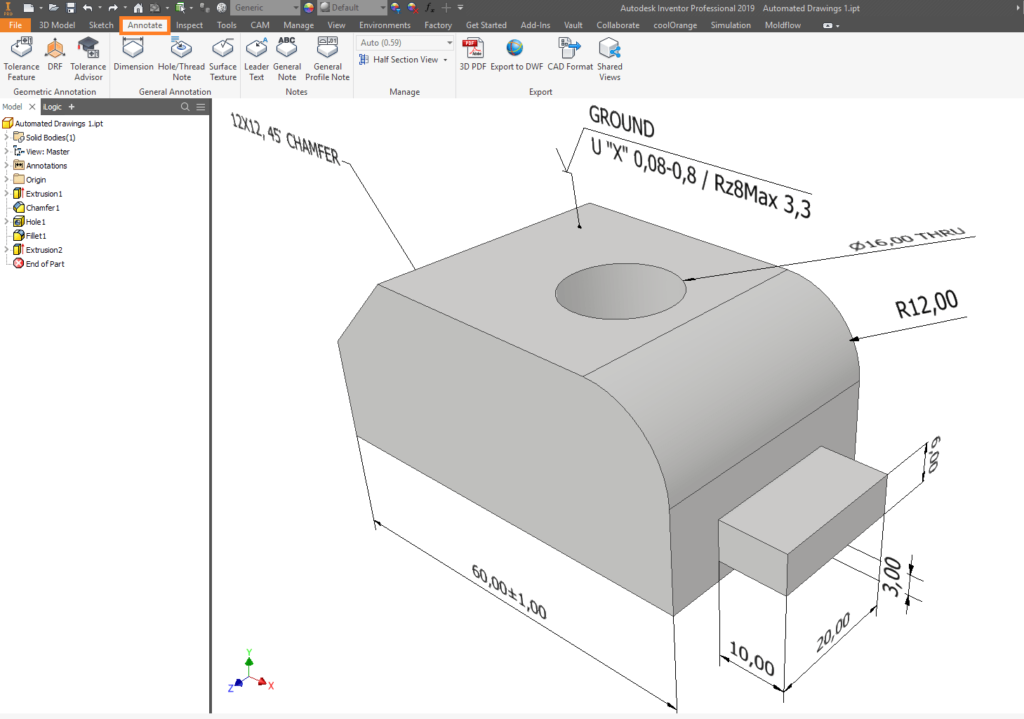This screenshot has height=719, width=1024.
Task: Select the Surface Texture tool
Action: (223, 59)
